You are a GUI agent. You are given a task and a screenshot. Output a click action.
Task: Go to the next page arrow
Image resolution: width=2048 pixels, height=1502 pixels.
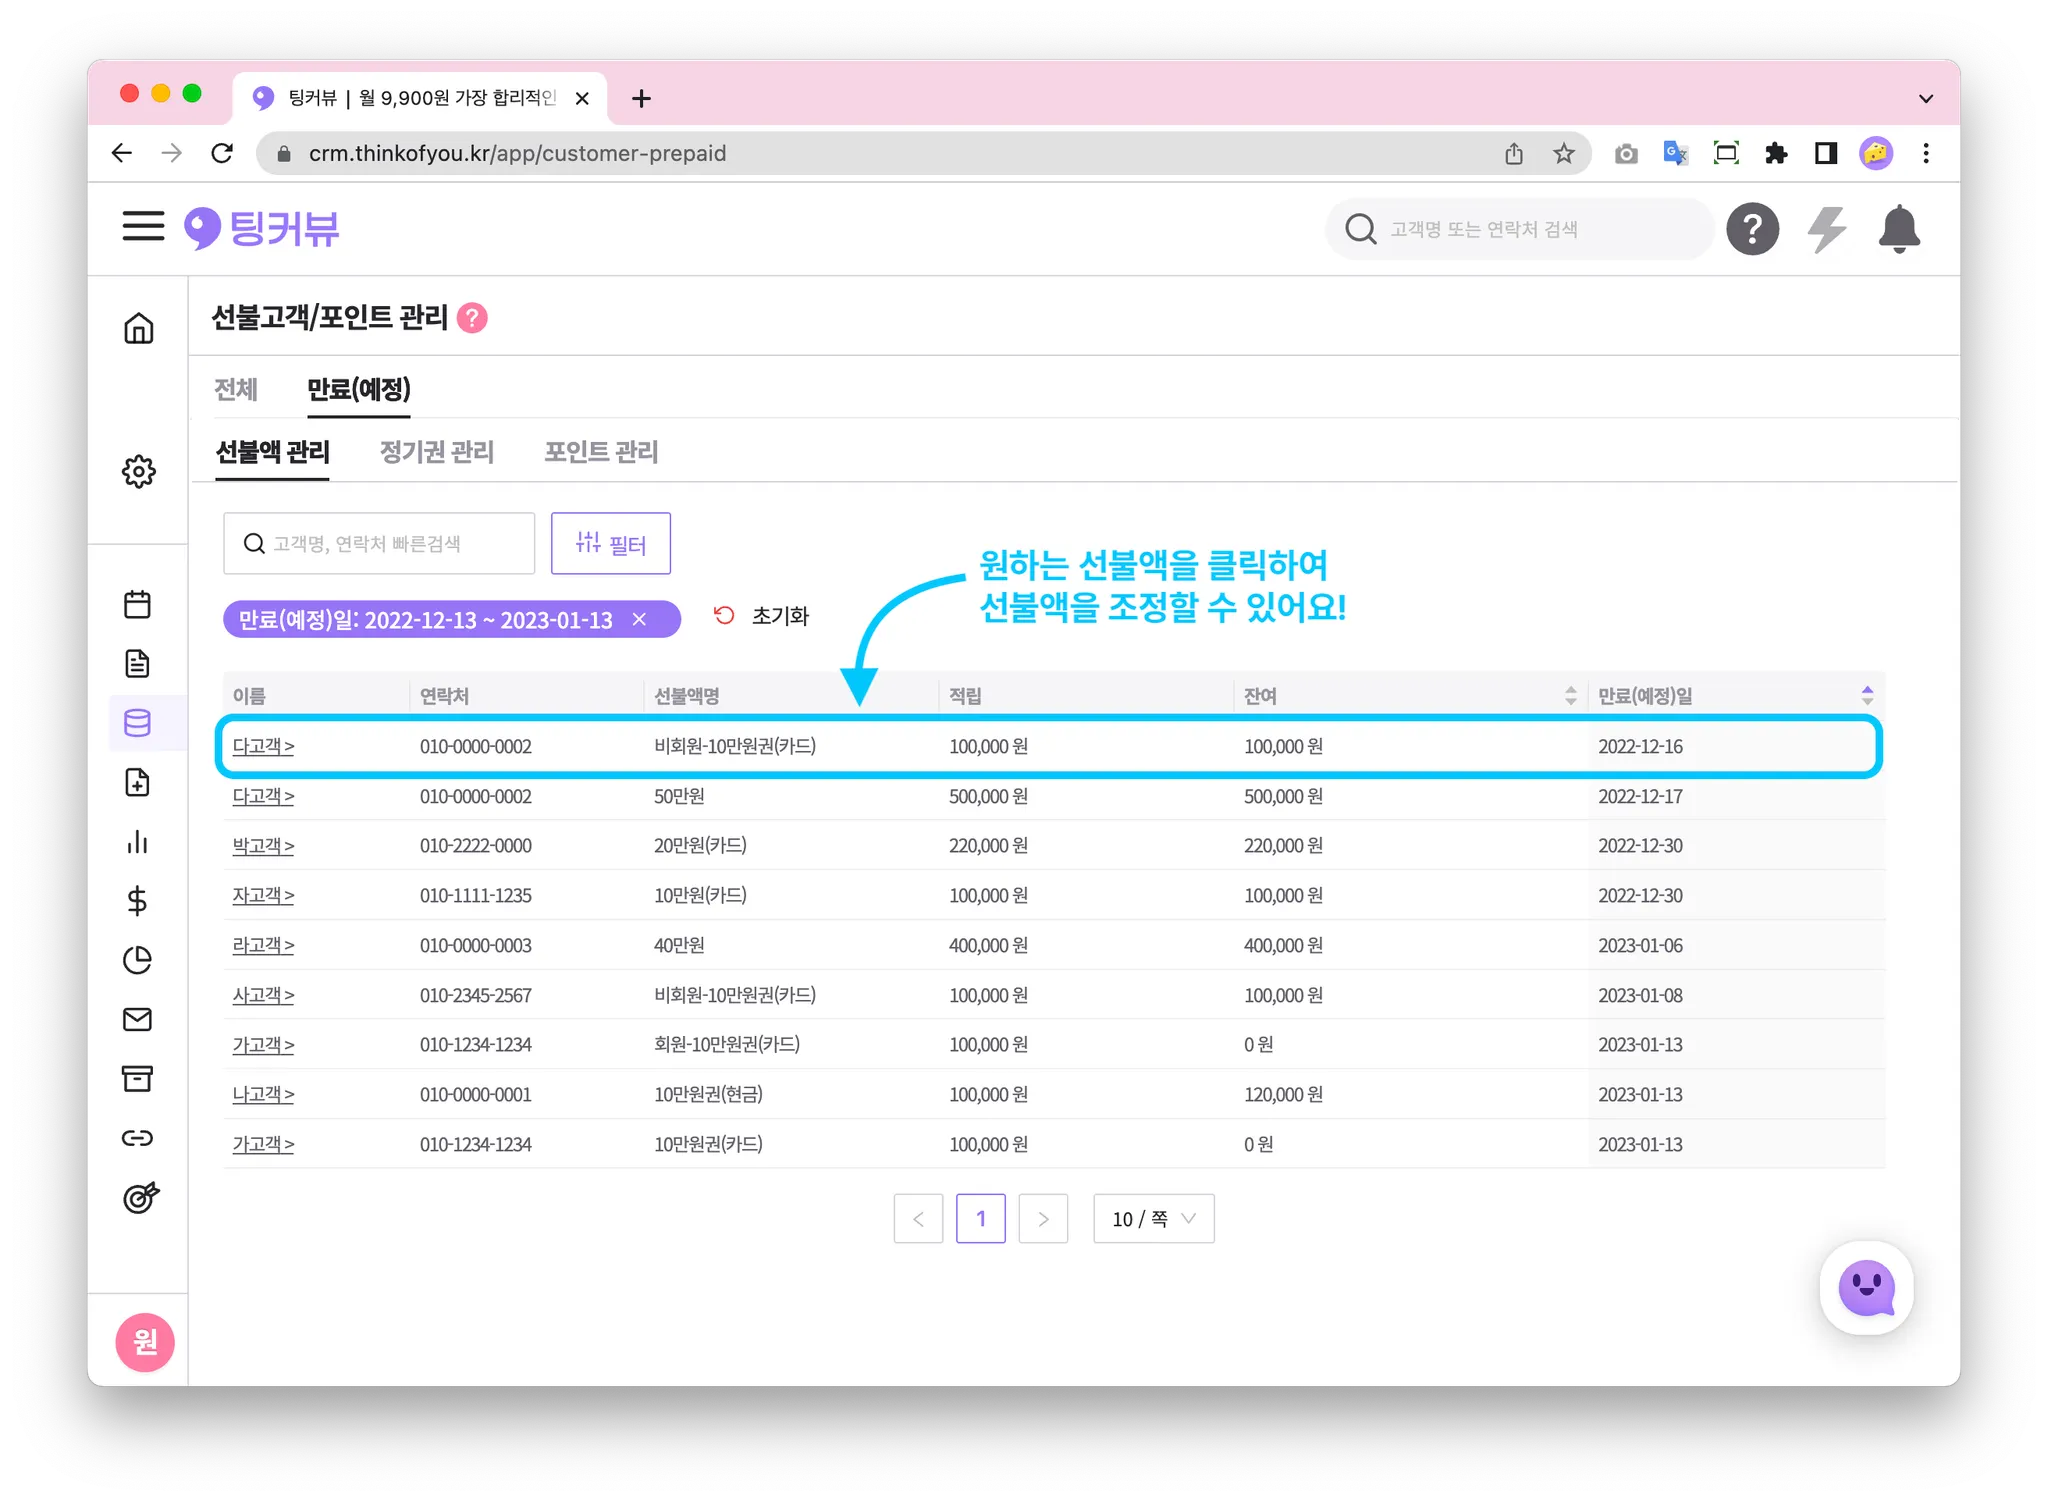(1043, 1219)
